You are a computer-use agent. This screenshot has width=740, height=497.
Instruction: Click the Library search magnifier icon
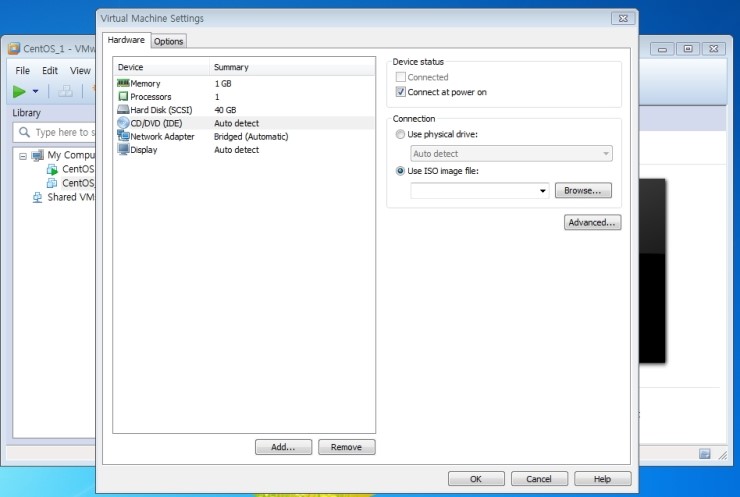pyautogui.click(x=24, y=132)
